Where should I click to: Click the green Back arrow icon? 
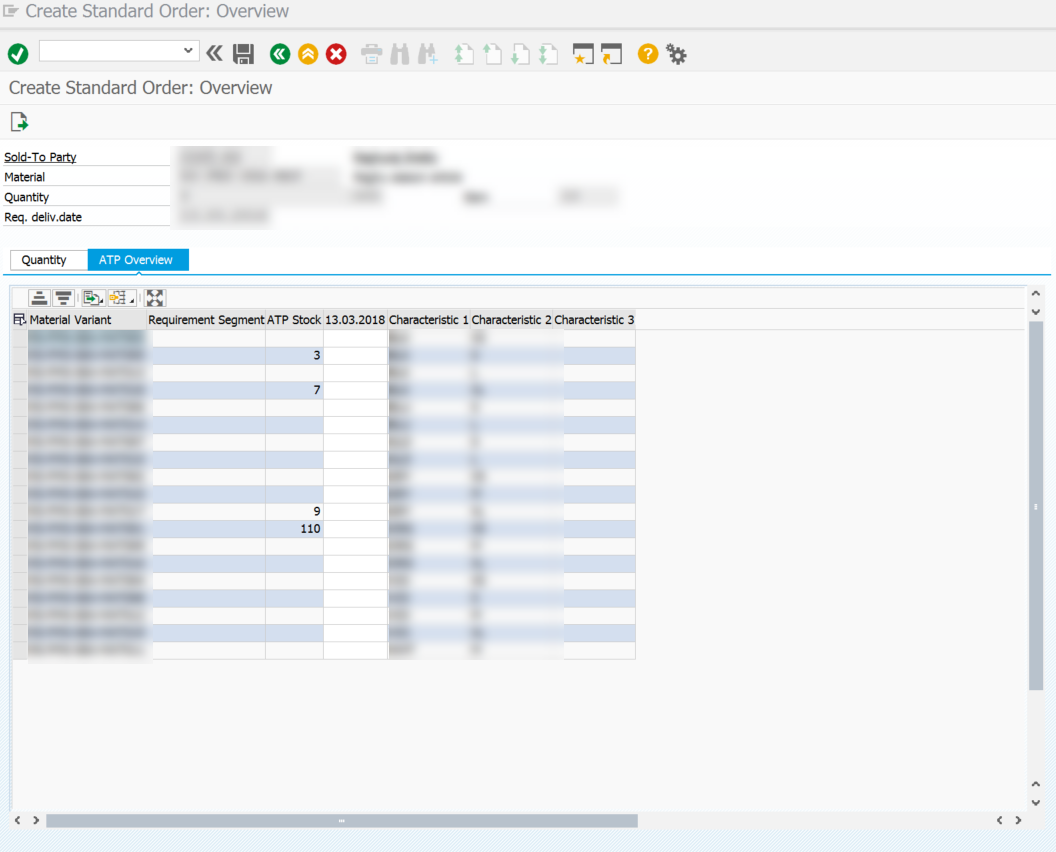(x=280, y=54)
